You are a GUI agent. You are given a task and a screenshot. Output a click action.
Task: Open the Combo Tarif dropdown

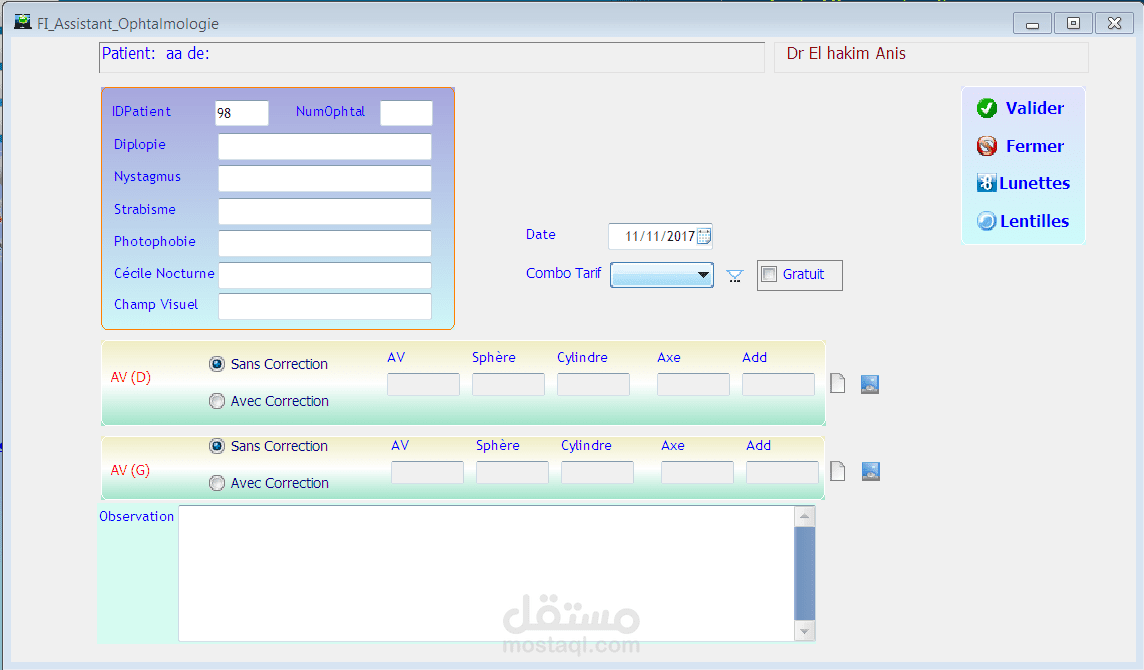coord(703,275)
